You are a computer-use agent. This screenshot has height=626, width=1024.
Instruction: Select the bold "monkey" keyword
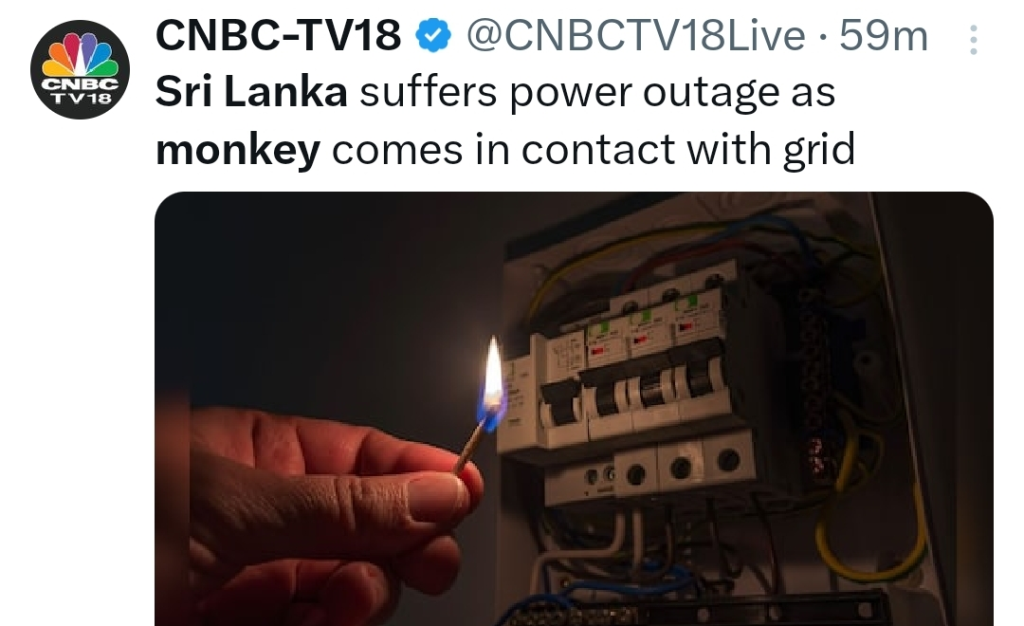tap(239, 149)
